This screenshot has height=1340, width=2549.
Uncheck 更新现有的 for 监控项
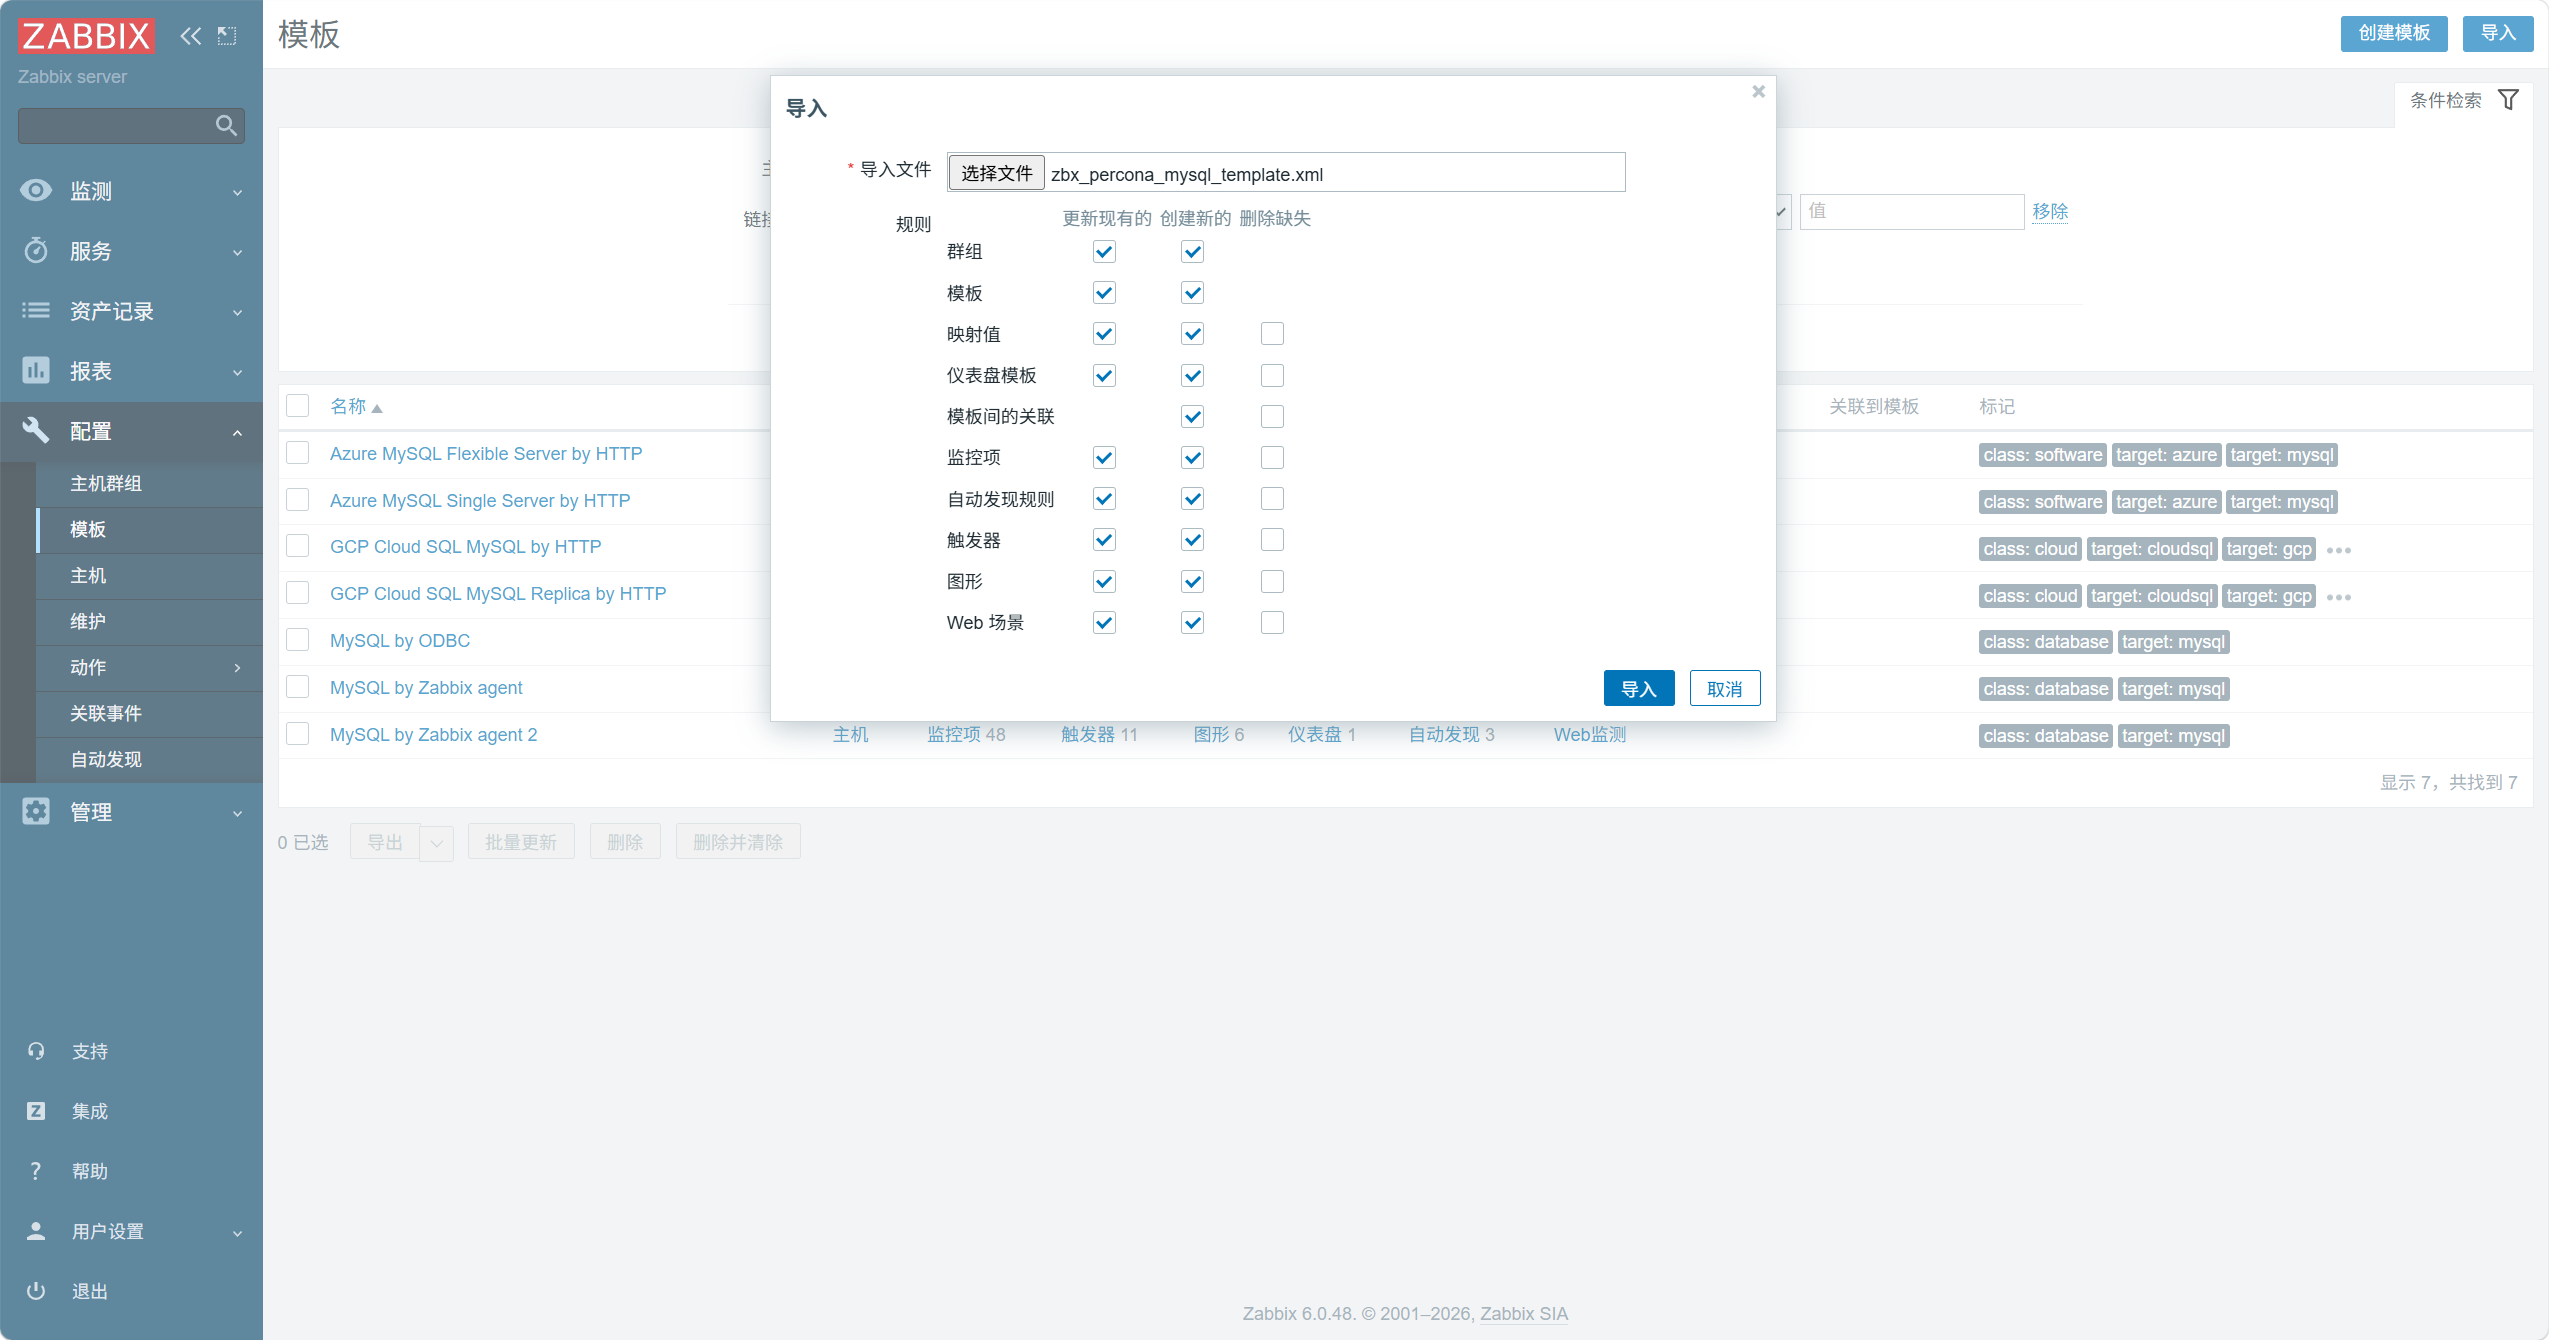1104,458
